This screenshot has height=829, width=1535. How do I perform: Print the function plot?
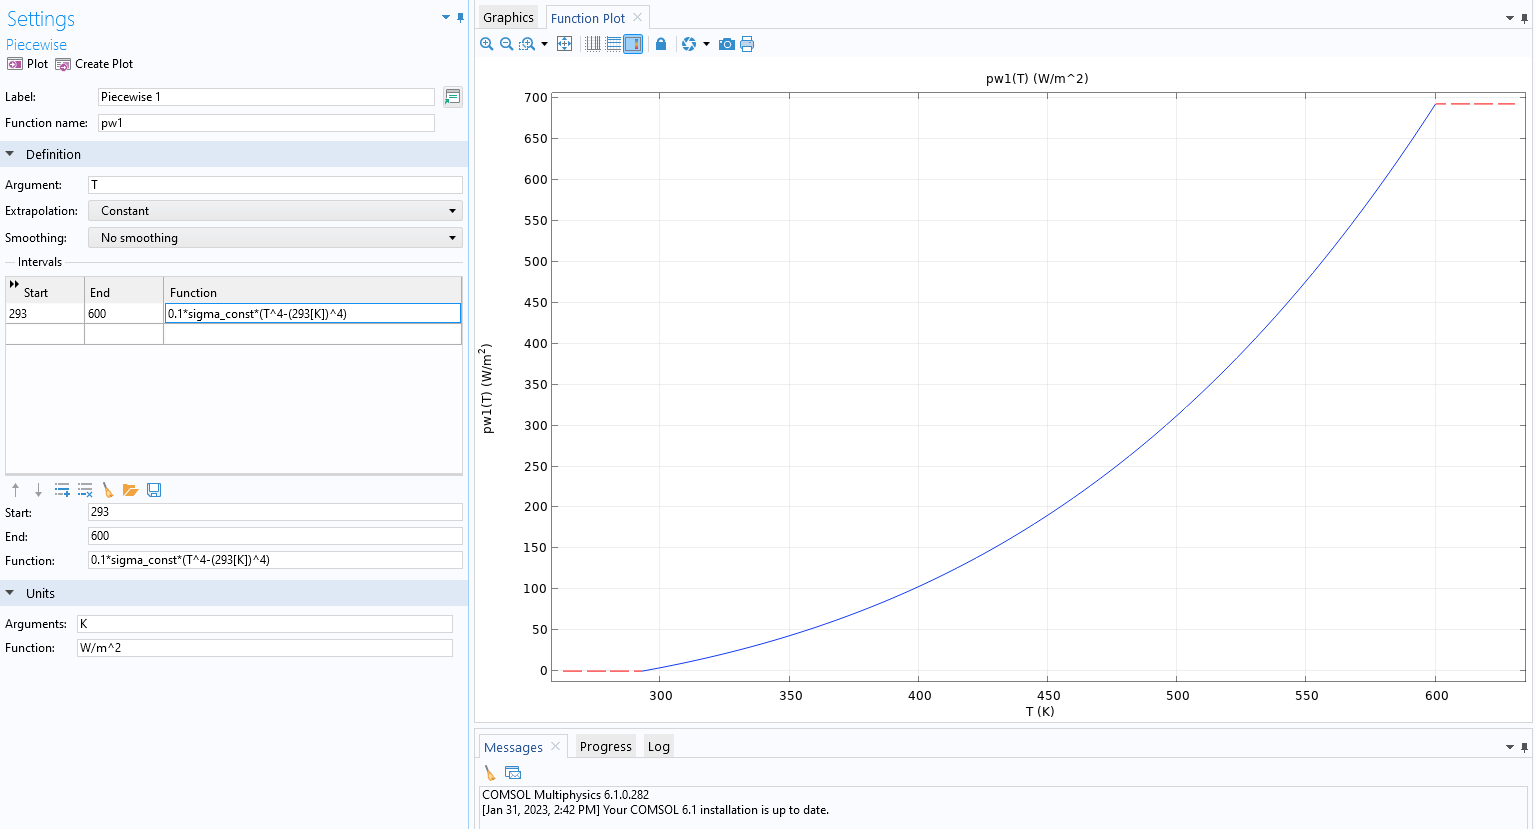point(747,44)
